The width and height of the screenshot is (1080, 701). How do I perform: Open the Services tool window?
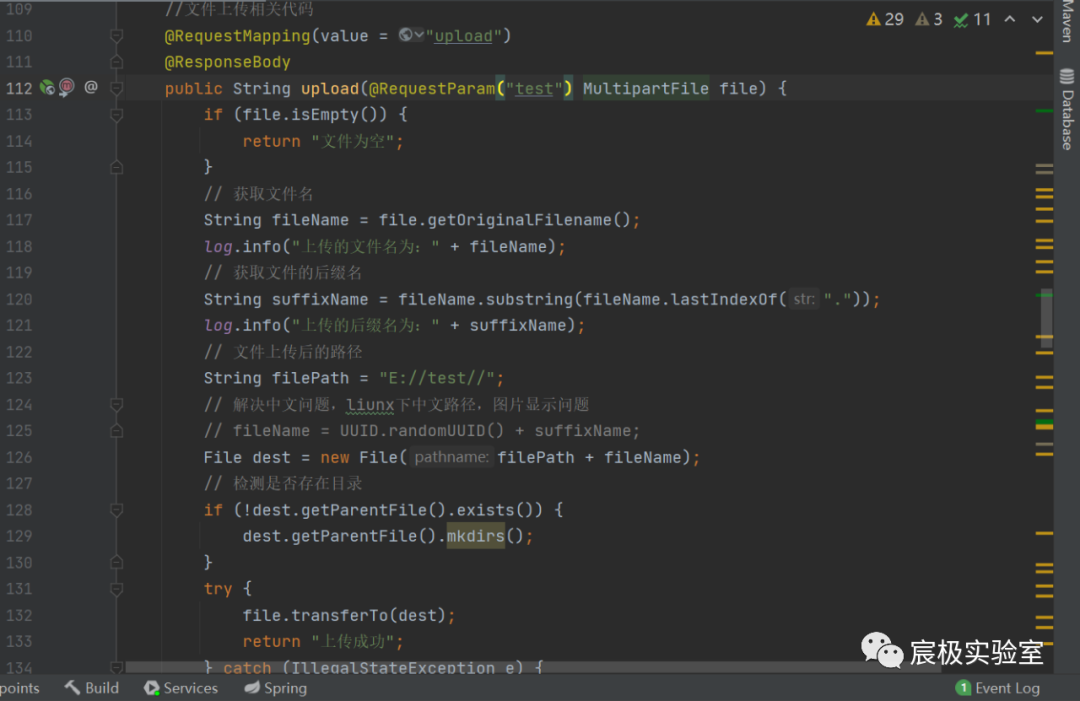(181, 688)
